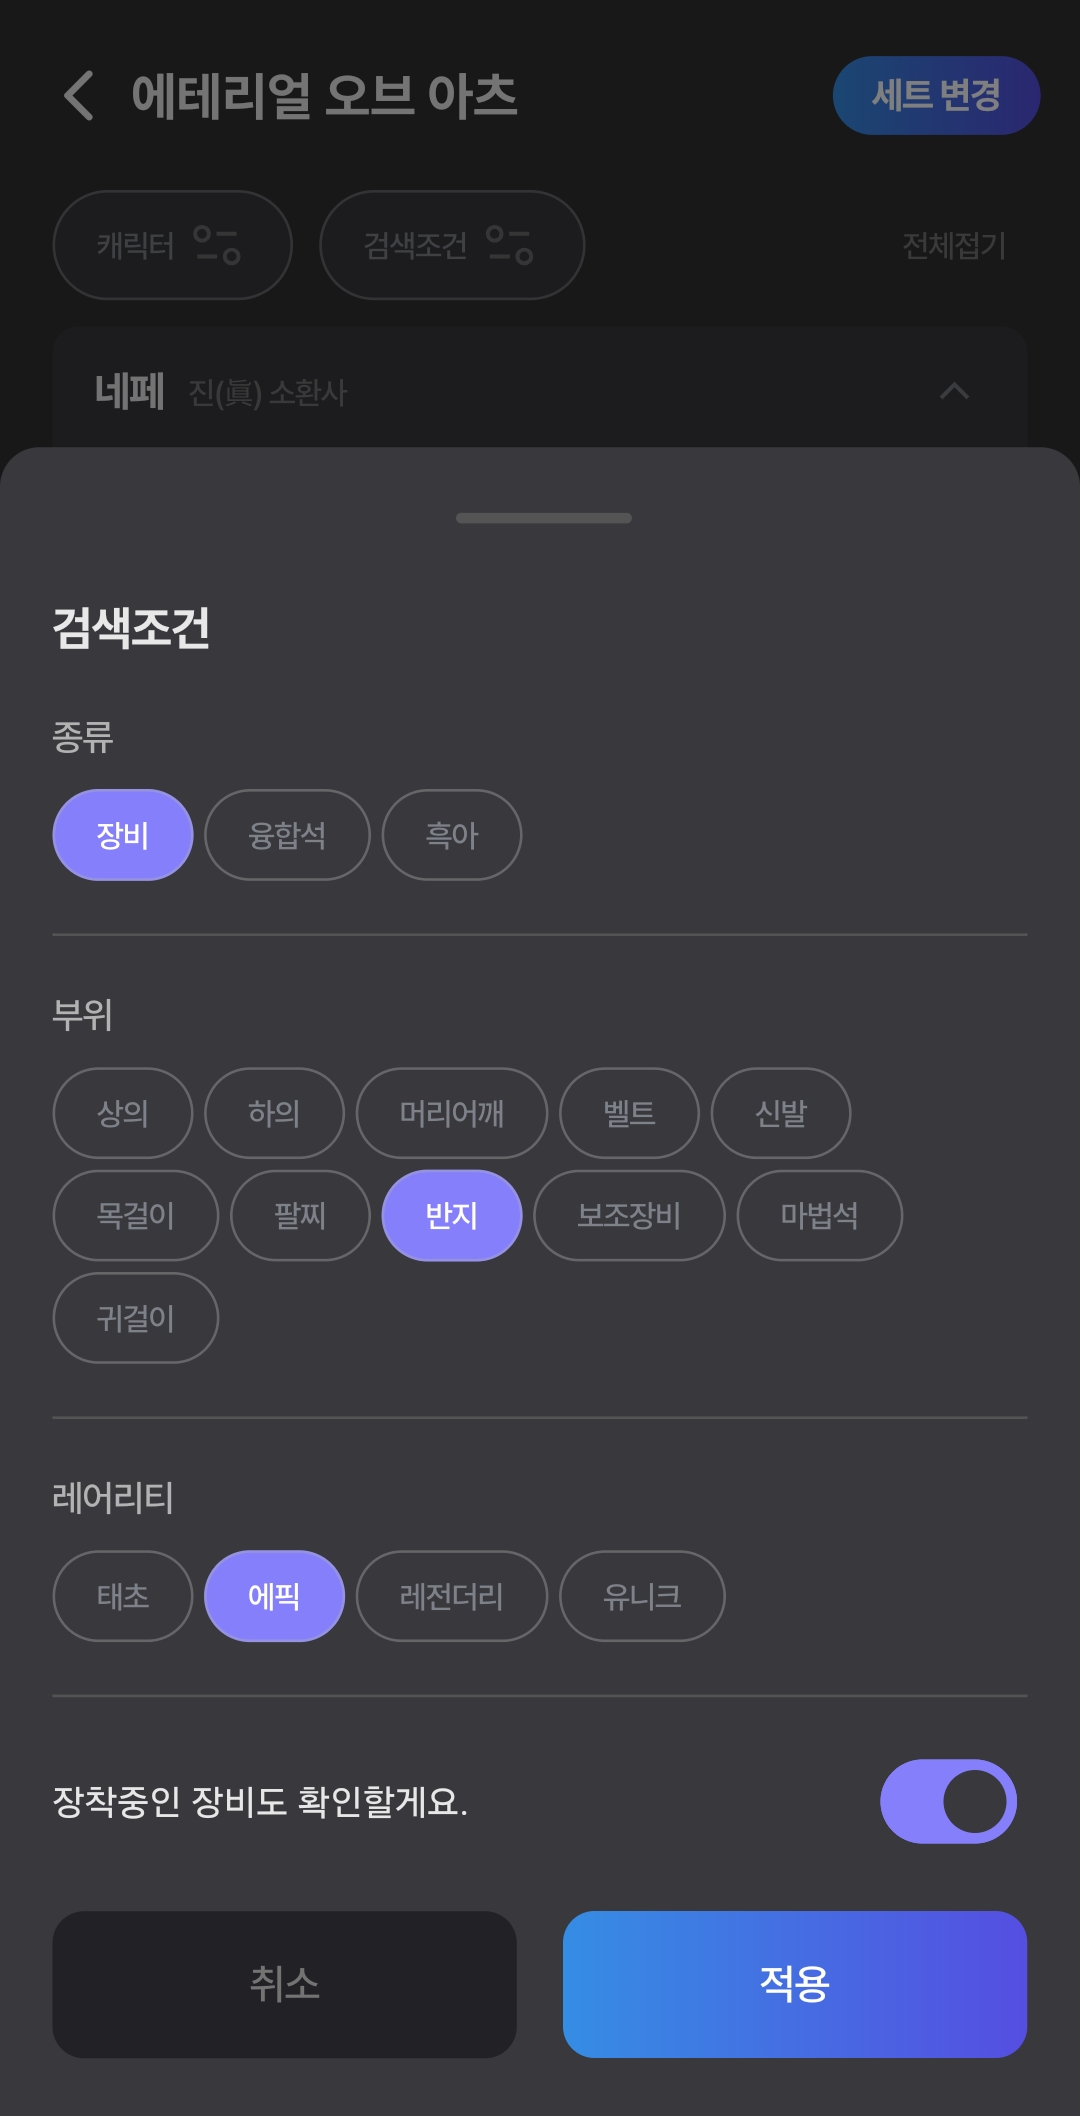Pick the 귀걸이 part filter

pyautogui.click(x=135, y=1318)
